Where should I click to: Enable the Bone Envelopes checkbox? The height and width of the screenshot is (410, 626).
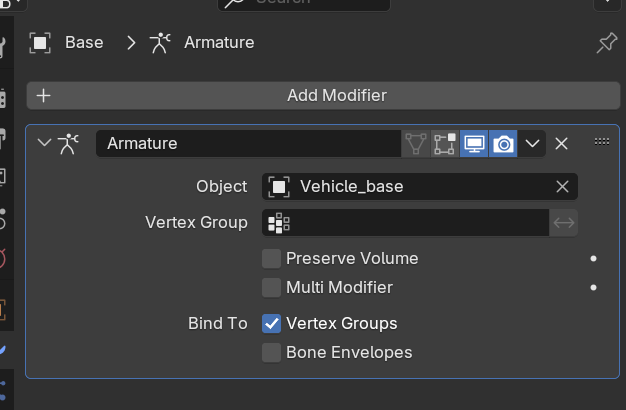(x=271, y=353)
